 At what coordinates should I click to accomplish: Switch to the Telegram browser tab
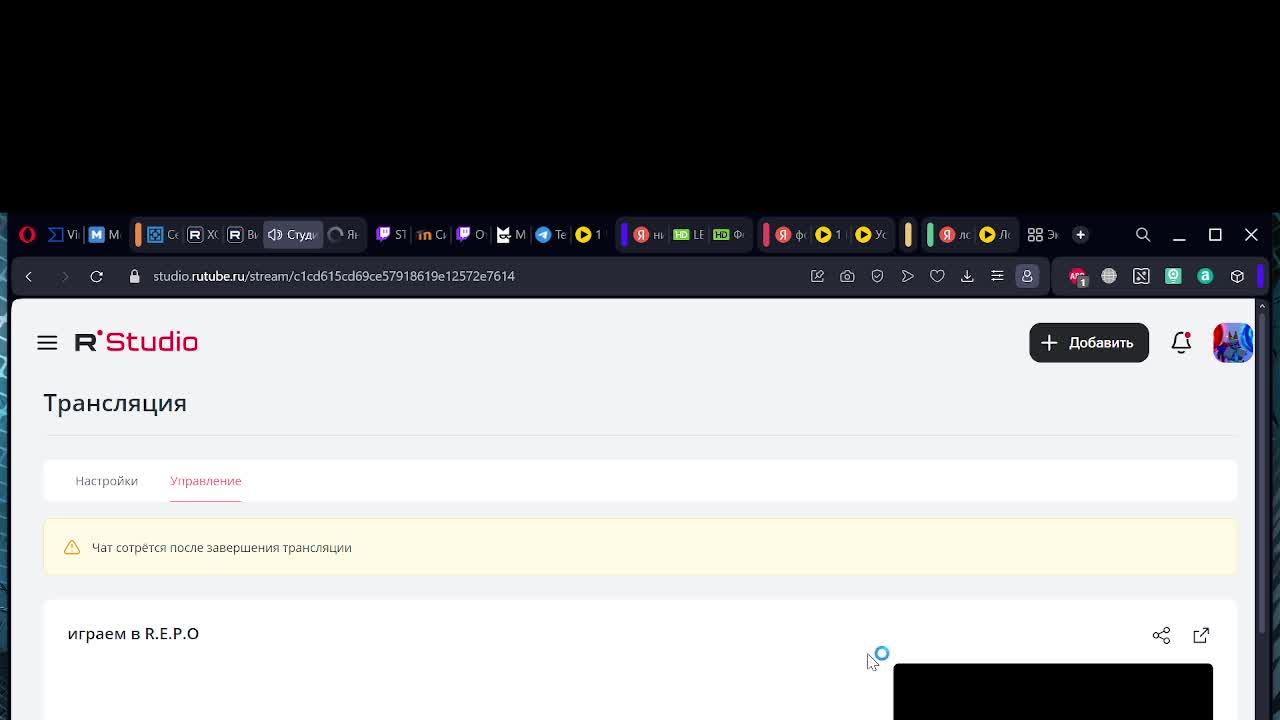pos(551,235)
